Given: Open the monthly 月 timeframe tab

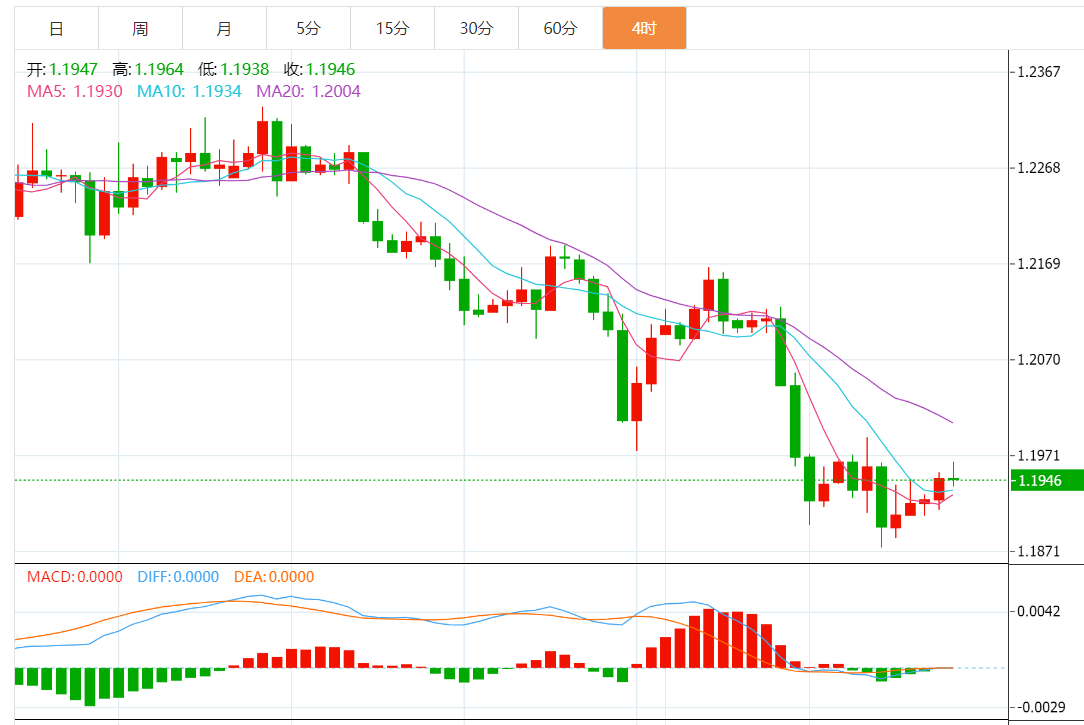Looking at the screenshot, I should tap(224, 28).
